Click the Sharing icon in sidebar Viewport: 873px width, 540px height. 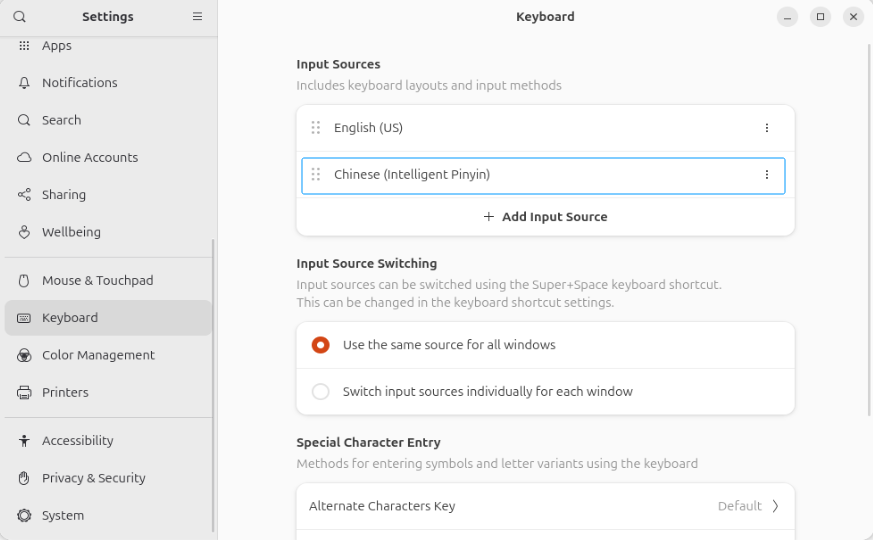pyautogui.click(x=24, y=195)
